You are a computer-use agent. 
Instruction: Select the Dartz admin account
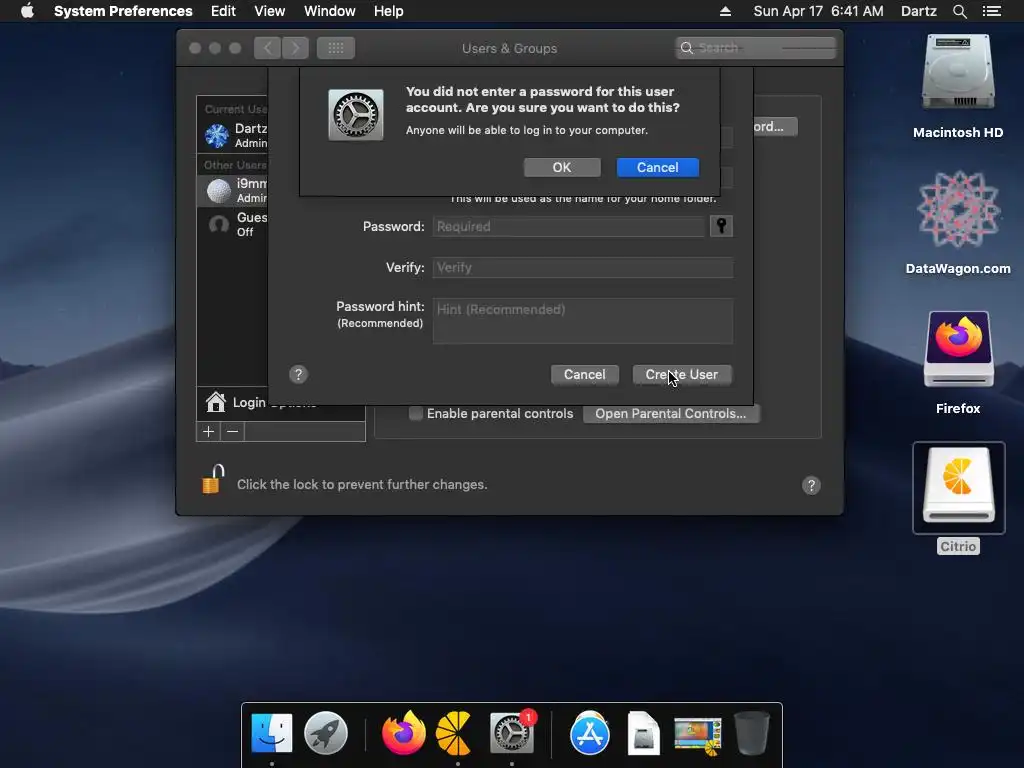(x=234, y=135)
